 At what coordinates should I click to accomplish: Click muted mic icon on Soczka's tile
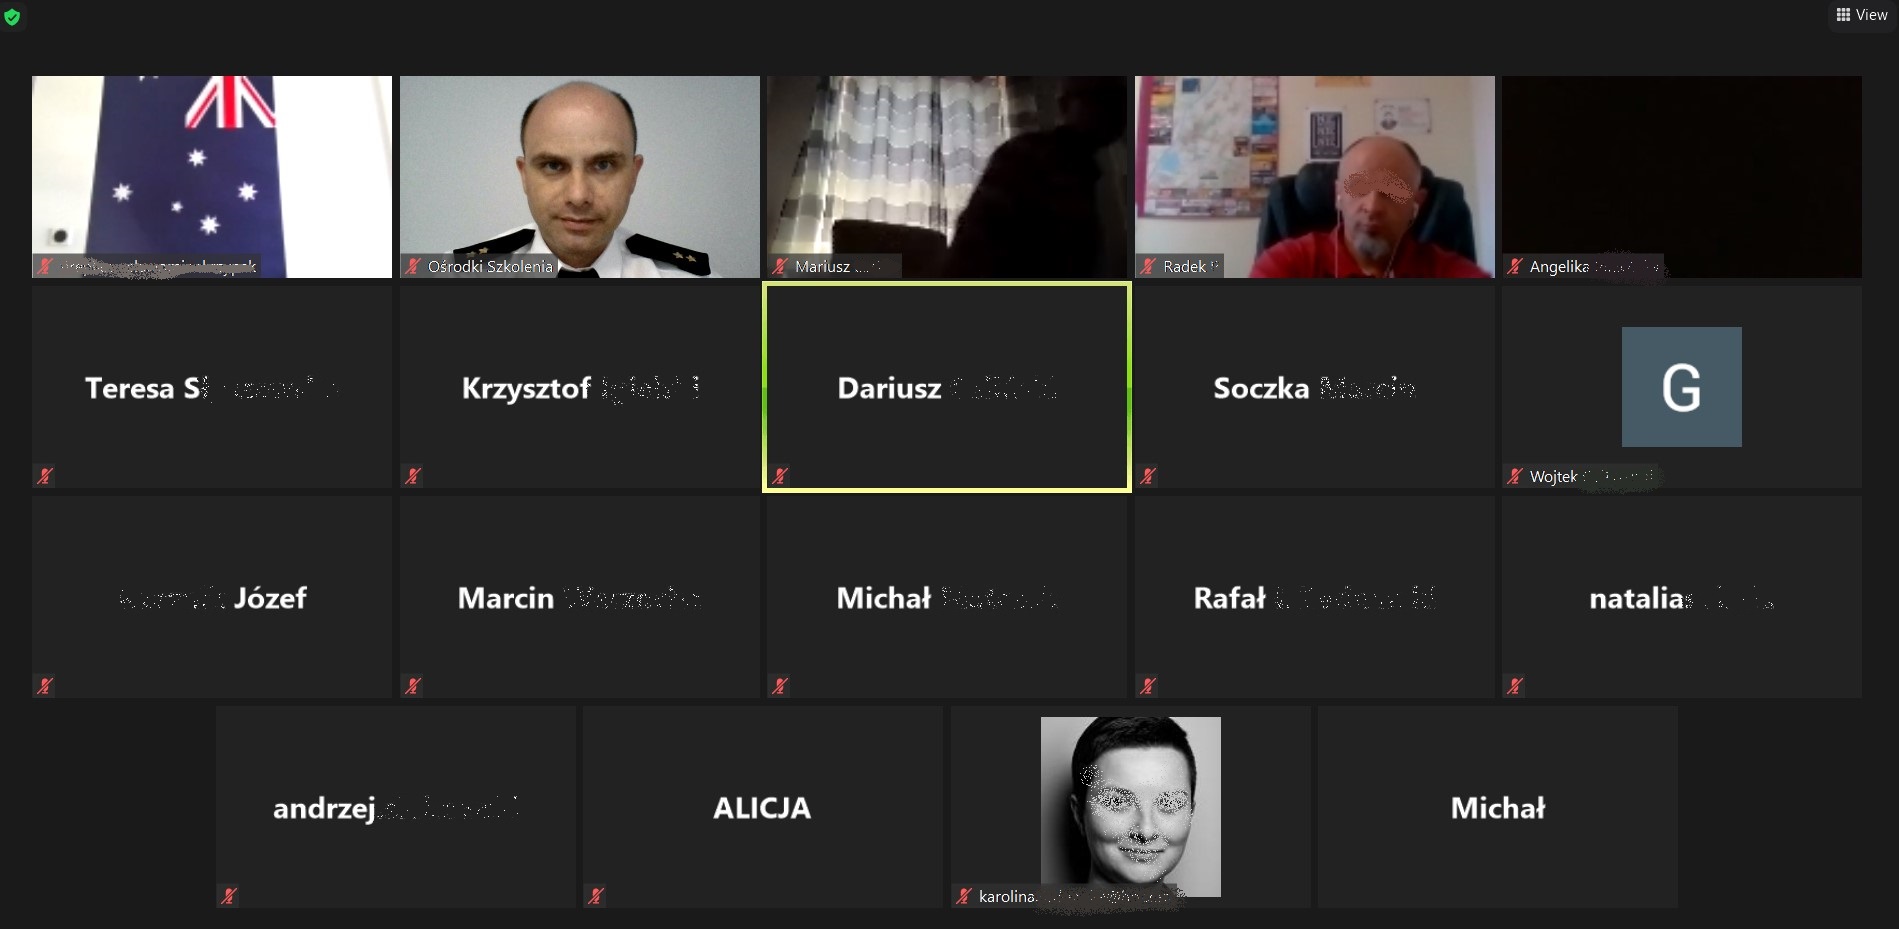(x=1148, y=476)
